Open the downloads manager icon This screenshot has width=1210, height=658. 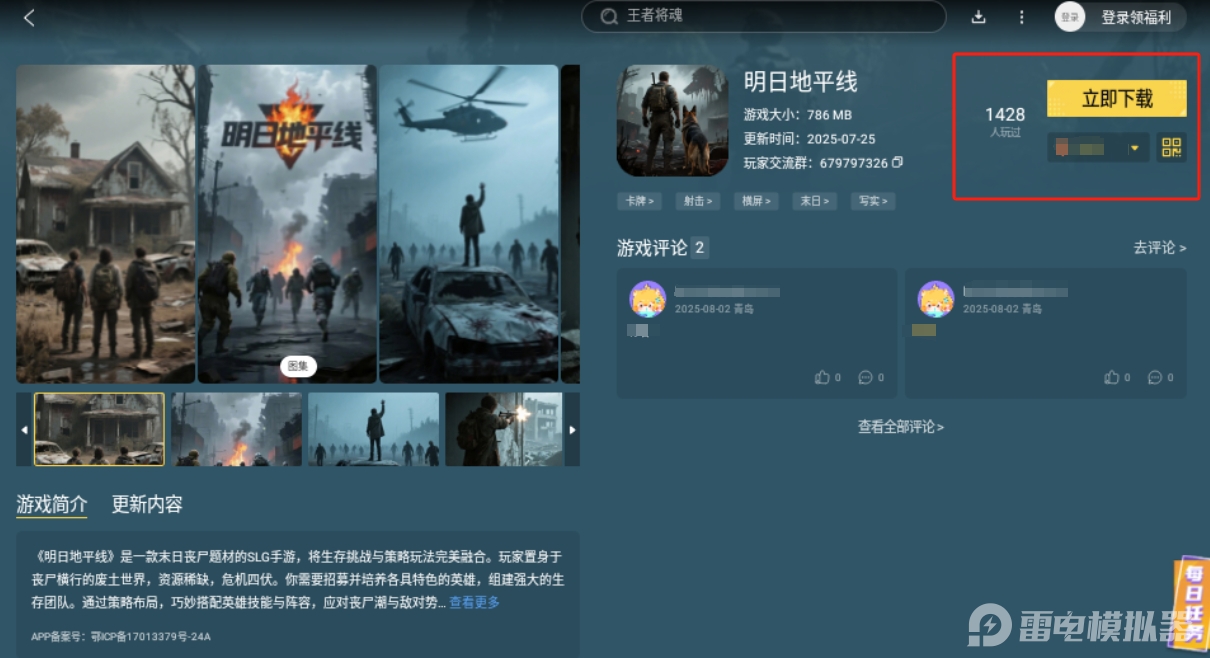[979, 17]
